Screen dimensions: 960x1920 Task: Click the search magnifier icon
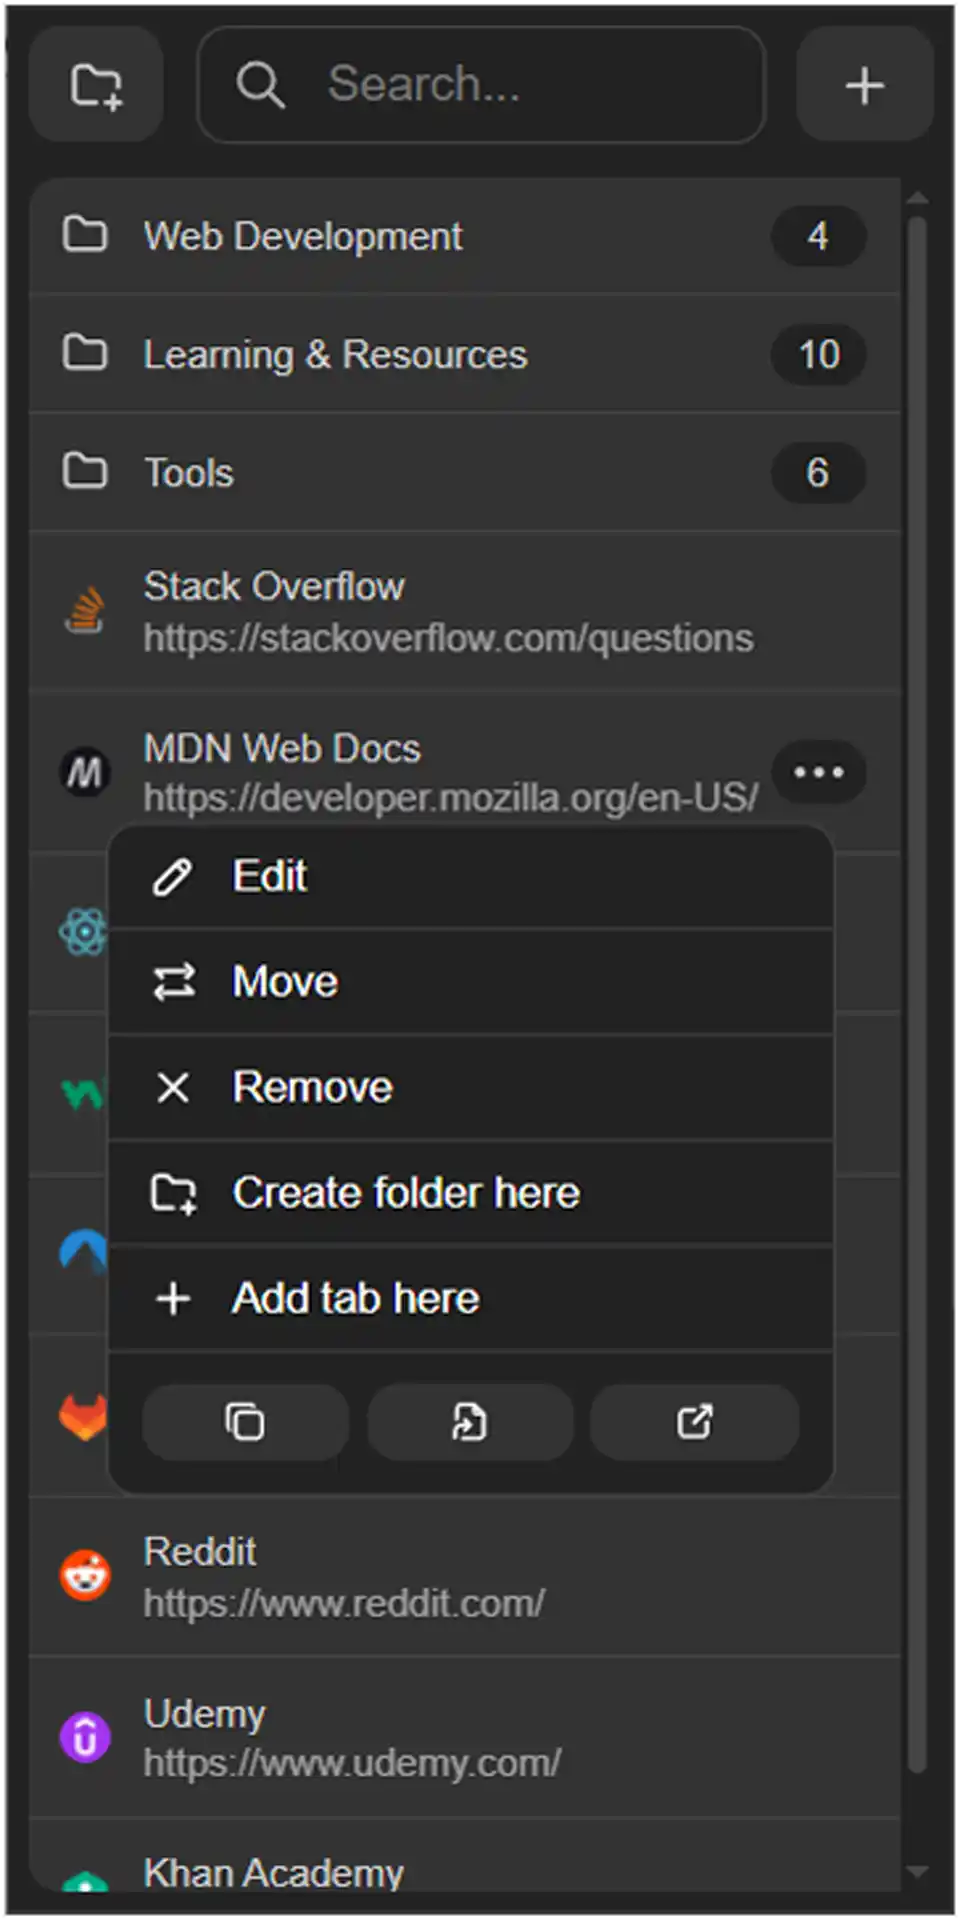coord(261,84)
